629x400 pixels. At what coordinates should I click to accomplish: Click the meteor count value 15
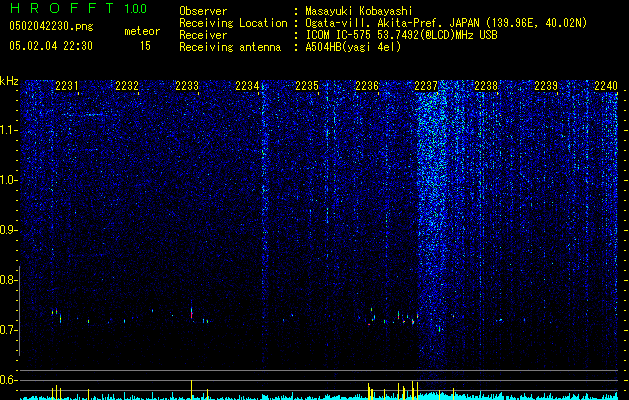(145, 46)
